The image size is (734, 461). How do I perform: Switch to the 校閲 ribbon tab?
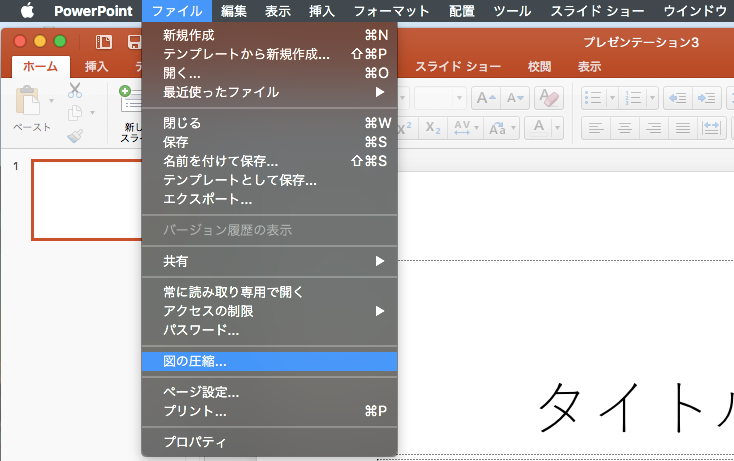(539, 67)
